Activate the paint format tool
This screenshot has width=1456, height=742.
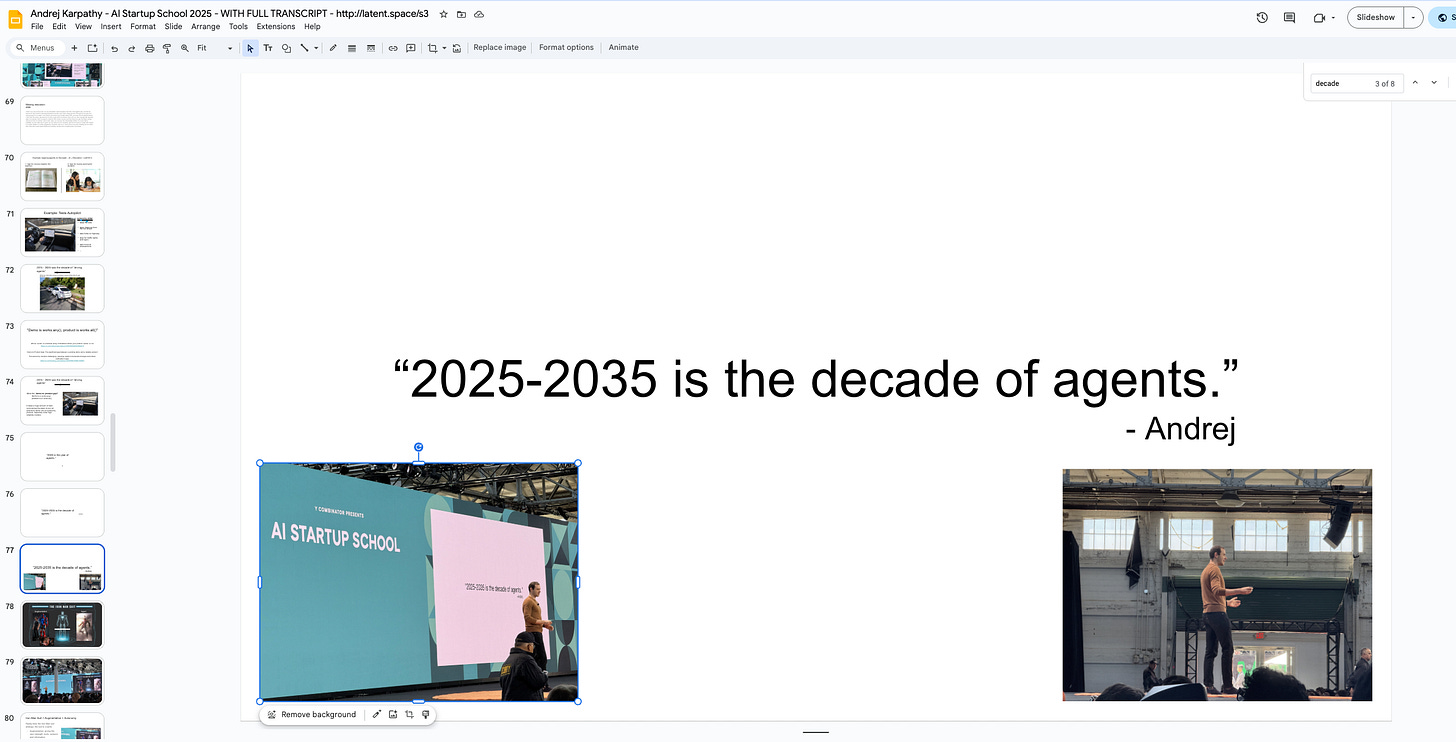pyautogui.click(x=167, y=48)
